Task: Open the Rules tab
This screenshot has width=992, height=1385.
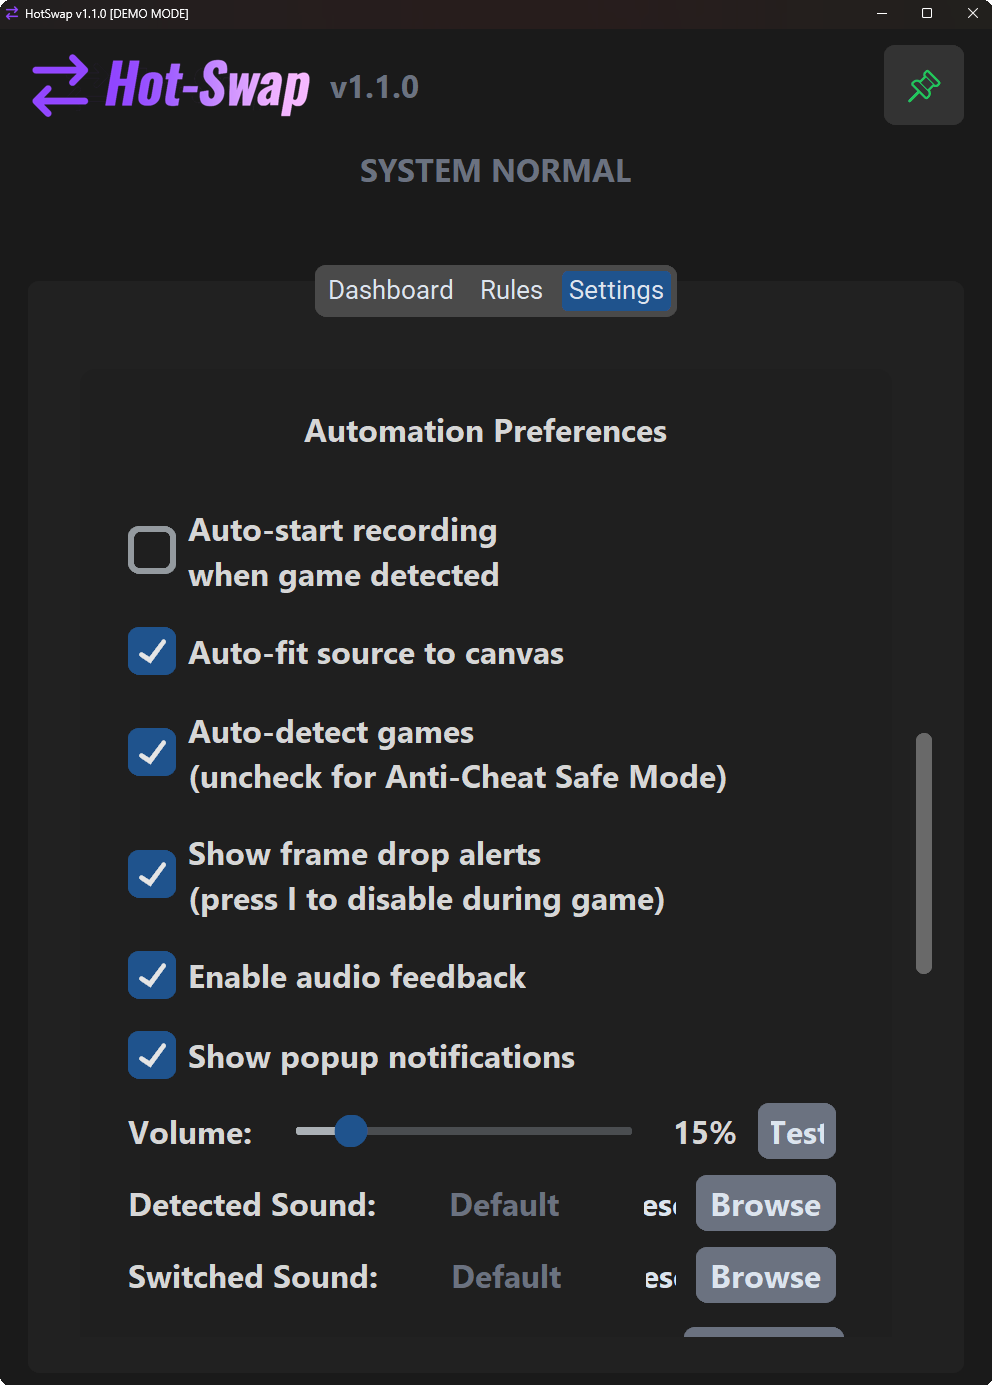Action: [x=511, y=290]
